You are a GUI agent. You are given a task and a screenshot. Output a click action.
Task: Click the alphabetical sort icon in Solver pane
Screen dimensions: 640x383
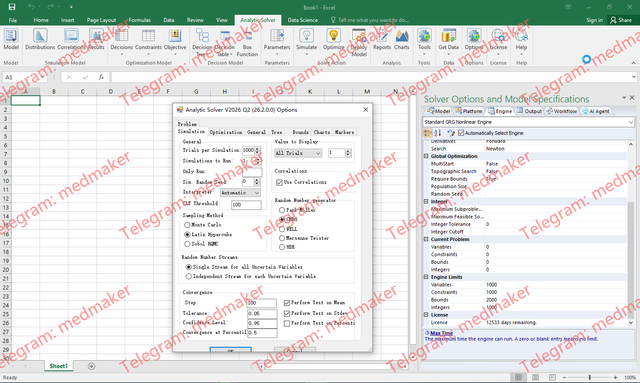[x=438, y=133]
